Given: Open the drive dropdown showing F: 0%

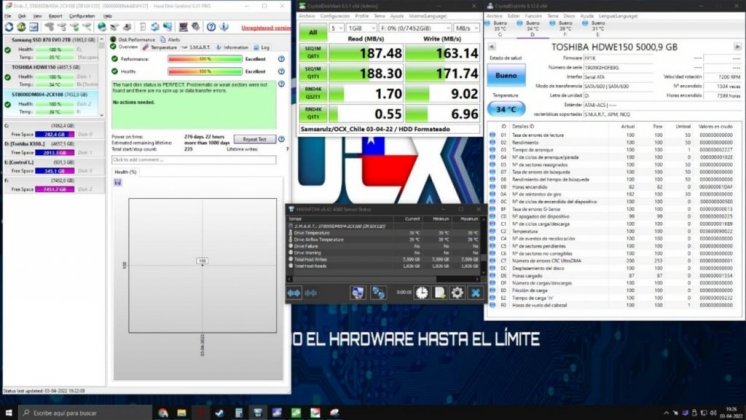Looking at the screenshot, I should [x=415, y=29].
